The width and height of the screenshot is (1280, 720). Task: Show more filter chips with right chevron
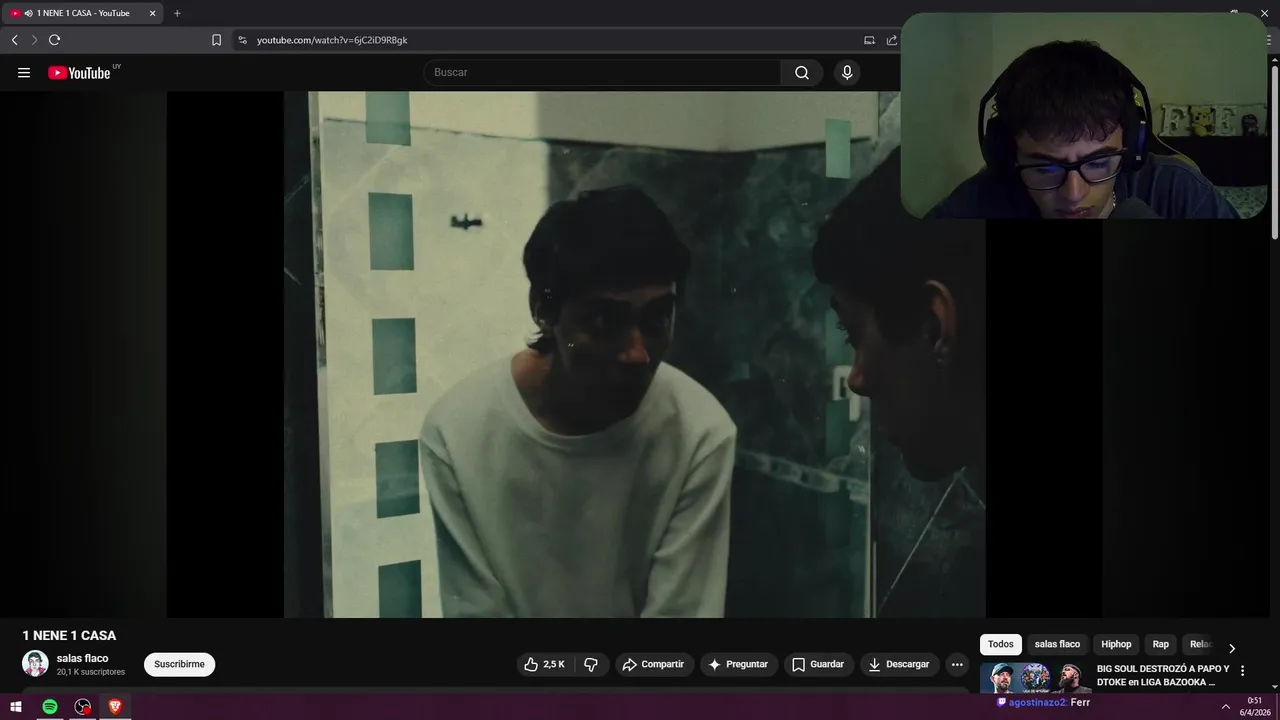[1232, 648]
